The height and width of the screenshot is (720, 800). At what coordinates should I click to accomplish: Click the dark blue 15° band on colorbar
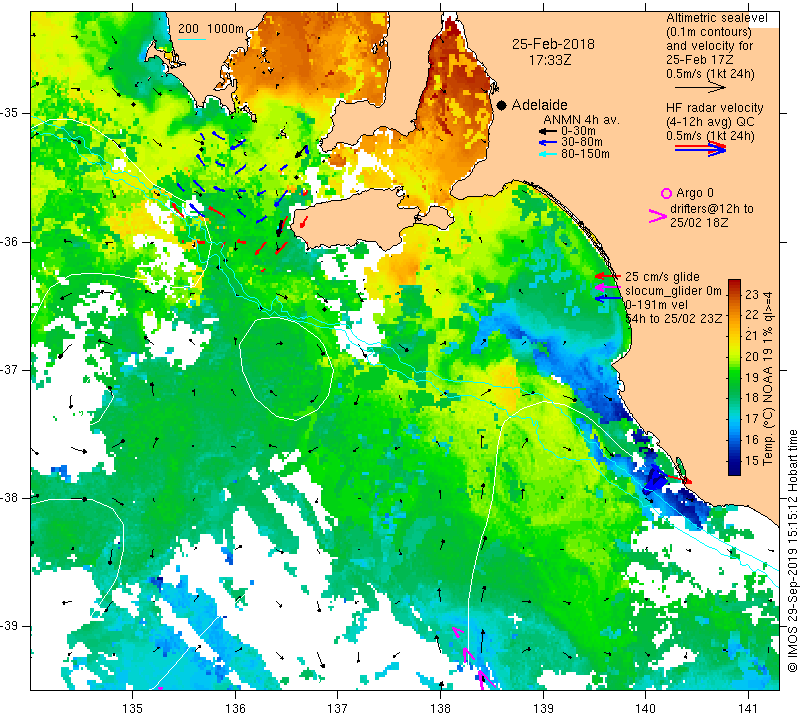(x=734, y=462)
